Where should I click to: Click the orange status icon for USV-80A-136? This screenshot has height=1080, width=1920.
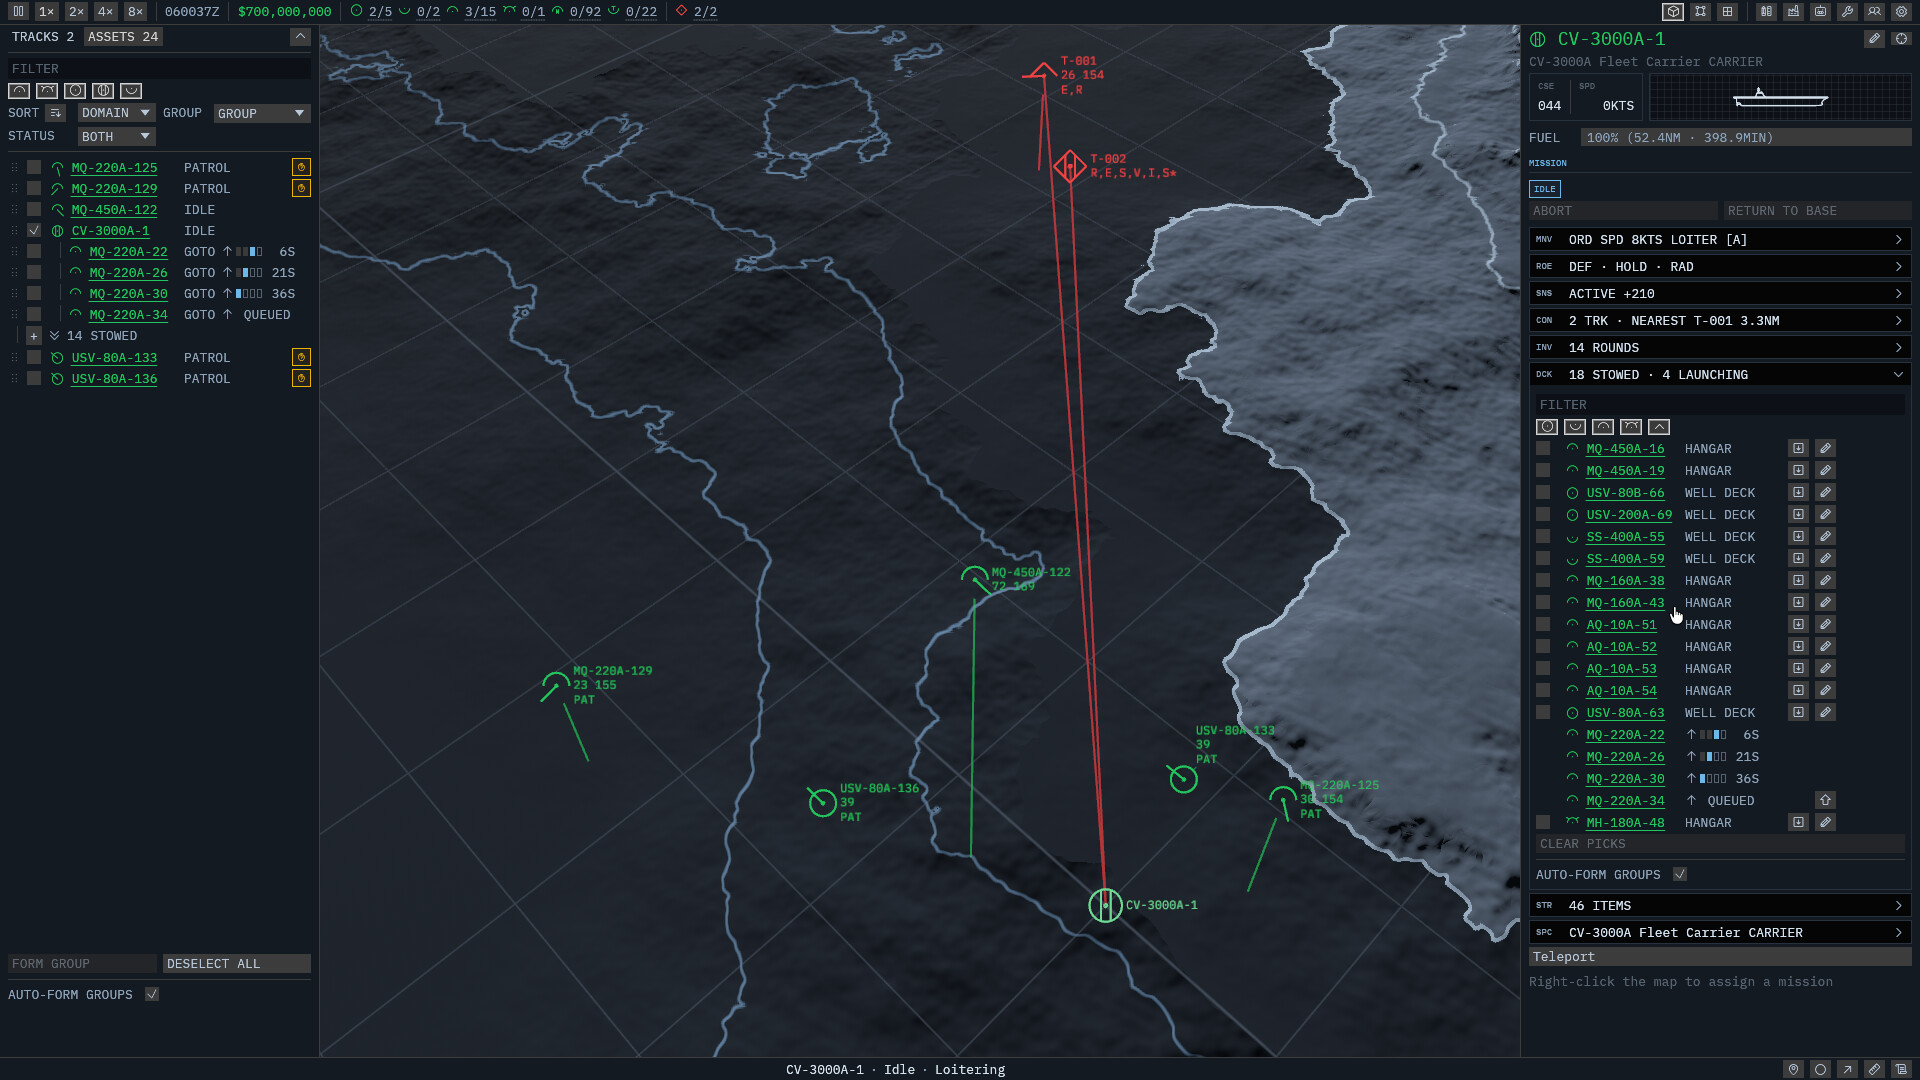tap(301, 378)
